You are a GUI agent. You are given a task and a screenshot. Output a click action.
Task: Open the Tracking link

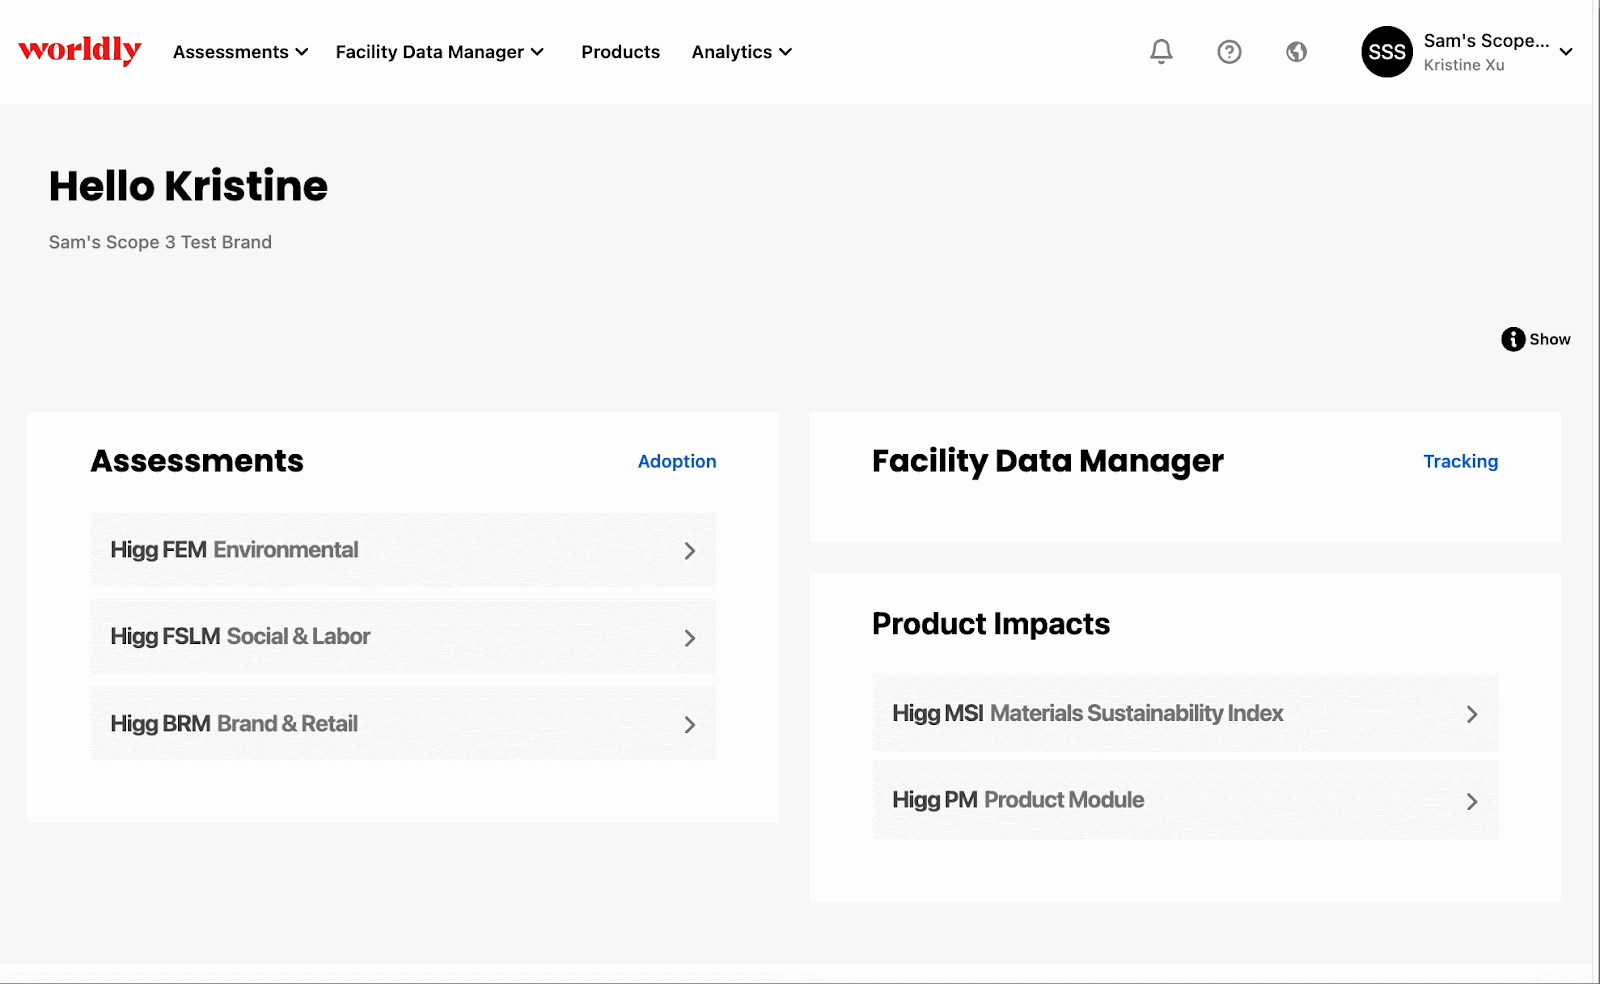coord(1460,461)
